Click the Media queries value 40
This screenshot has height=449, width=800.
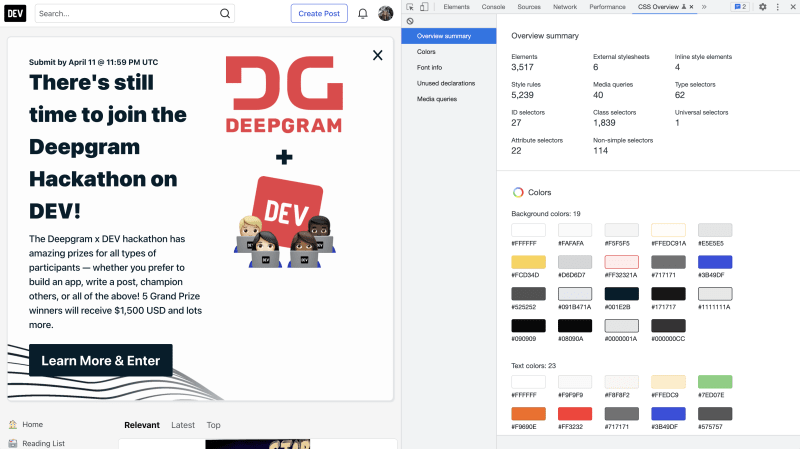point(598,95)
